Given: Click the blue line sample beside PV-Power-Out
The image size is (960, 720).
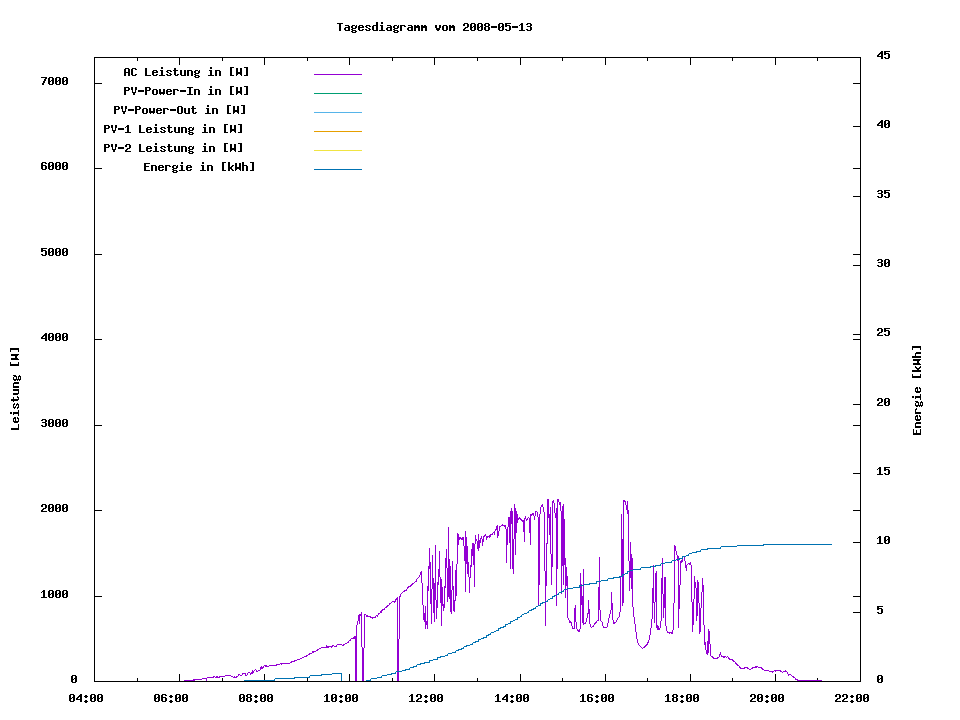Looking at the screenshot, I should [337, 112].
